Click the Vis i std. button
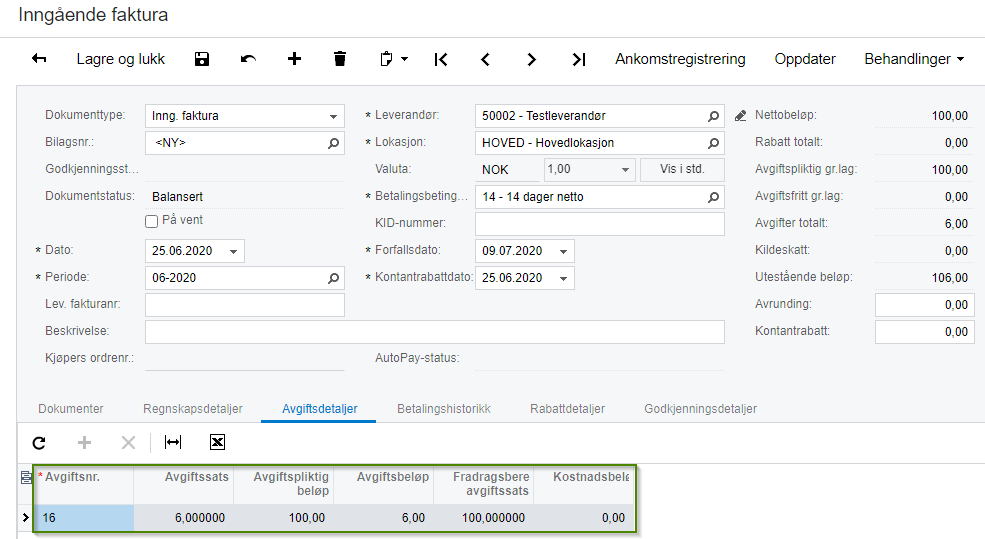 [x=682, y=170]
